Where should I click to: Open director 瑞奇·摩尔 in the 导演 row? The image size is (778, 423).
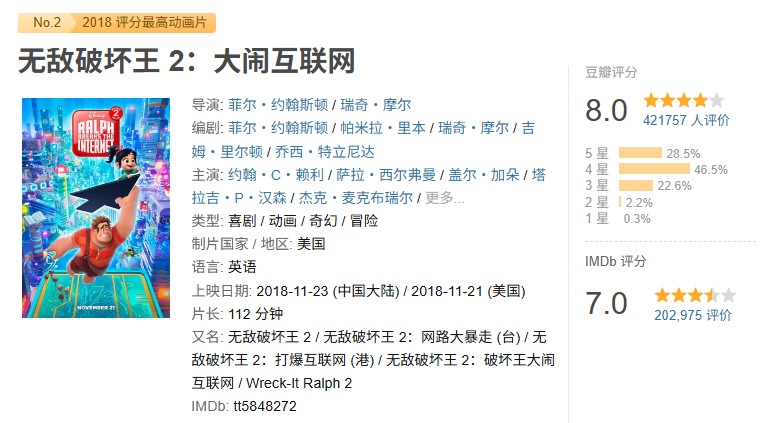coord(376,105)
